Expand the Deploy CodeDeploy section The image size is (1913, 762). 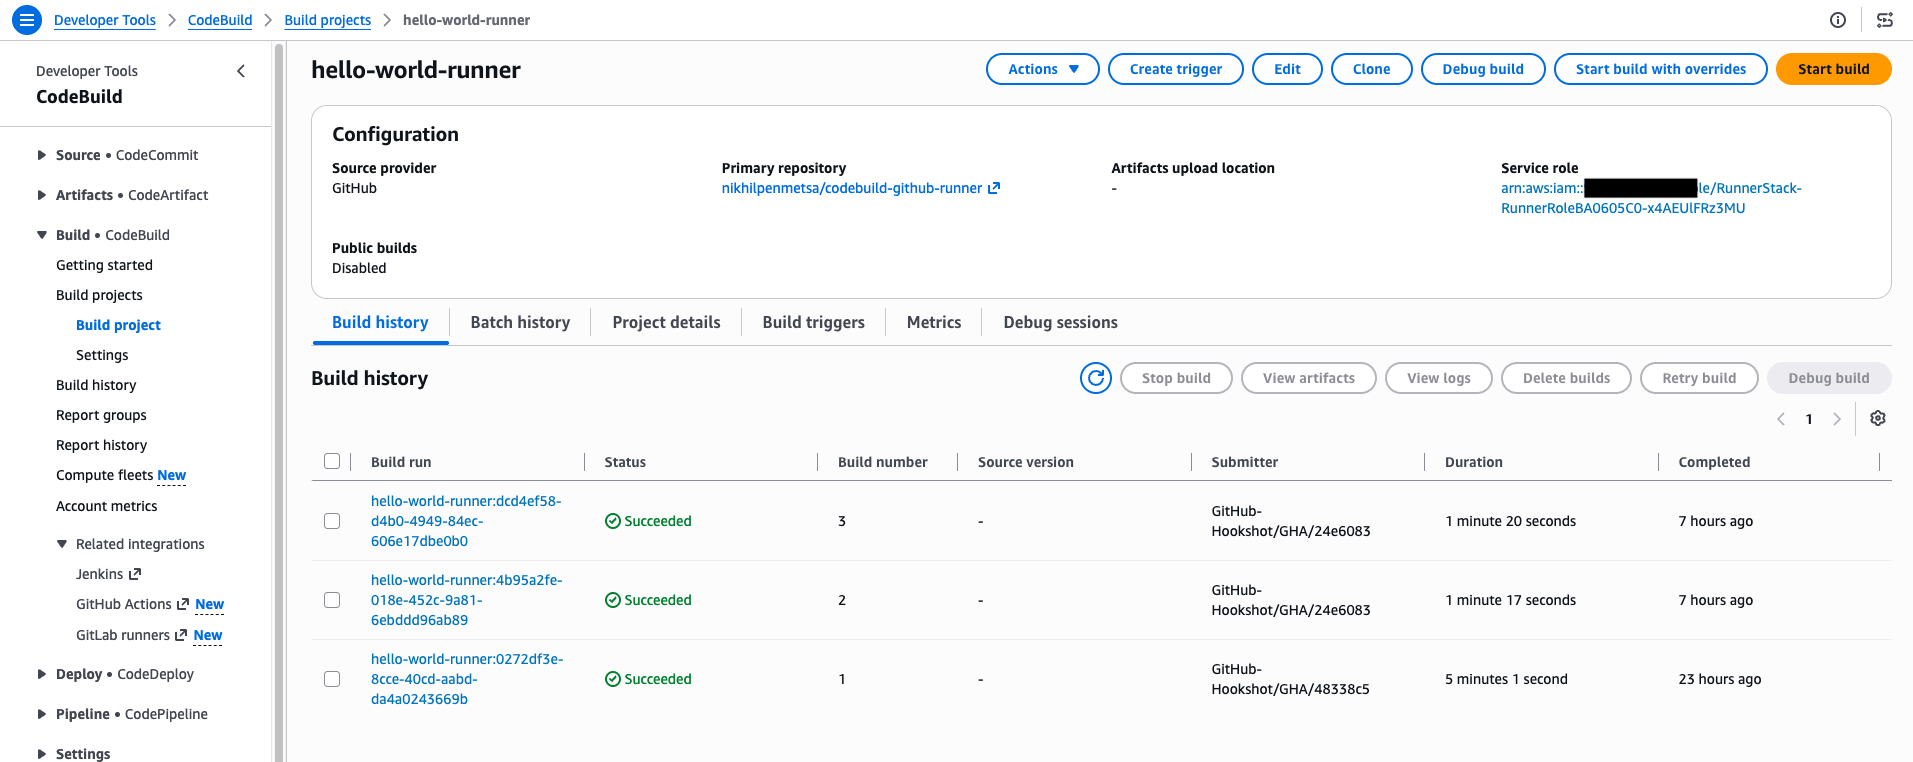pyautogui.click(x=42, y=674)
